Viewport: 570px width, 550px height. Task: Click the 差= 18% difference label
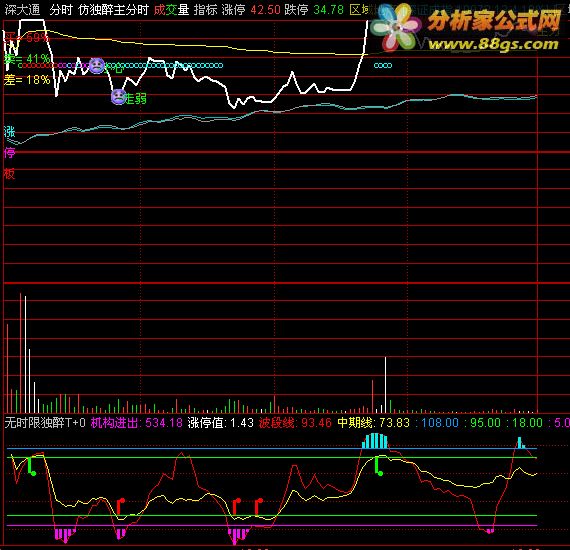click(x=27, y=79)
